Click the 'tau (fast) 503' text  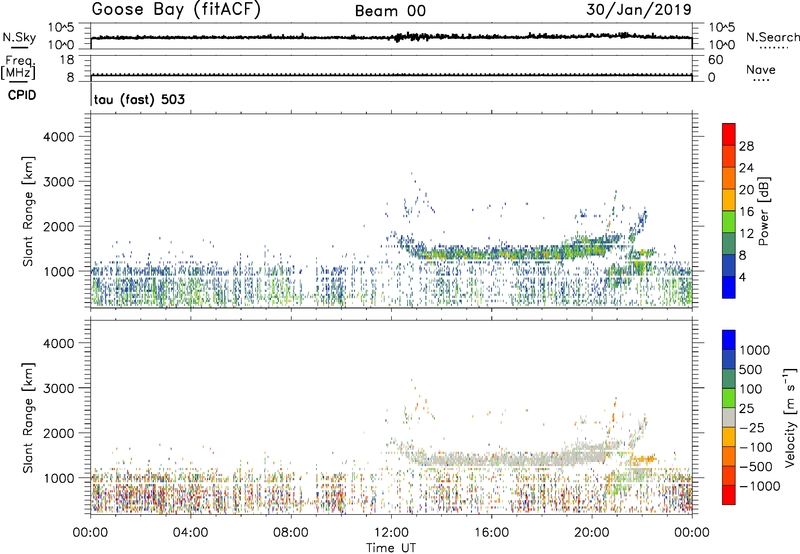[139, 99]
